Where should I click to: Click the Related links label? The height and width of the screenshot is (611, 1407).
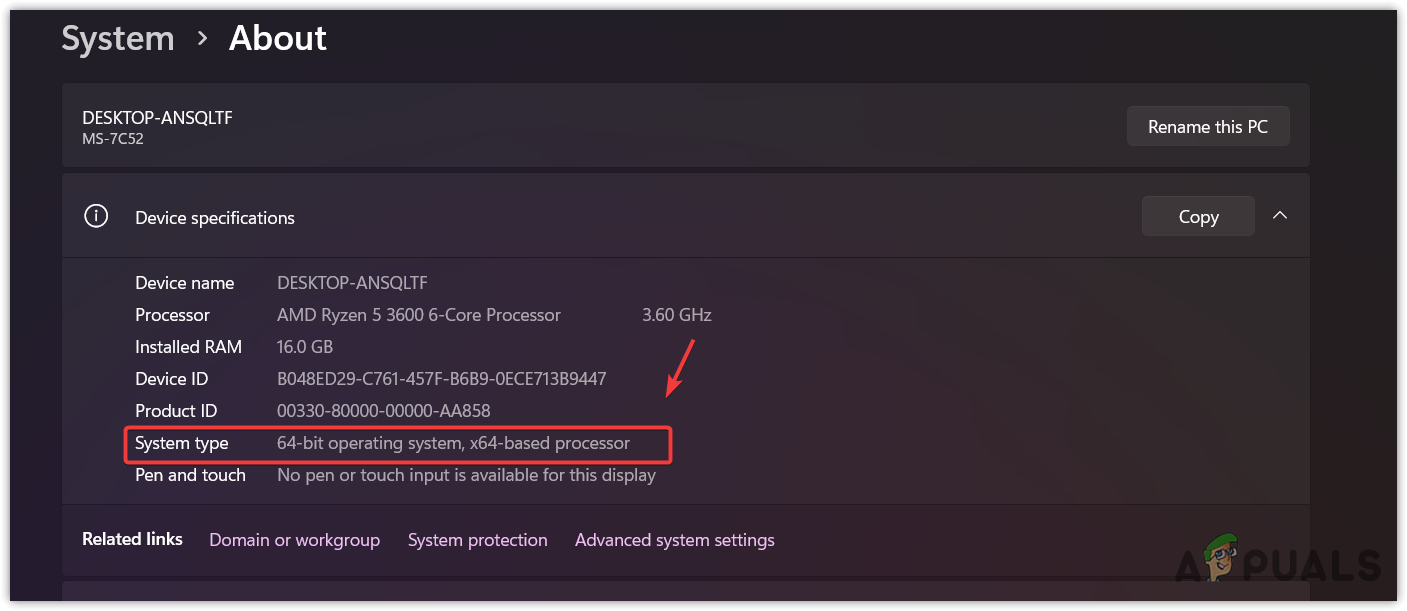[132, 539]
